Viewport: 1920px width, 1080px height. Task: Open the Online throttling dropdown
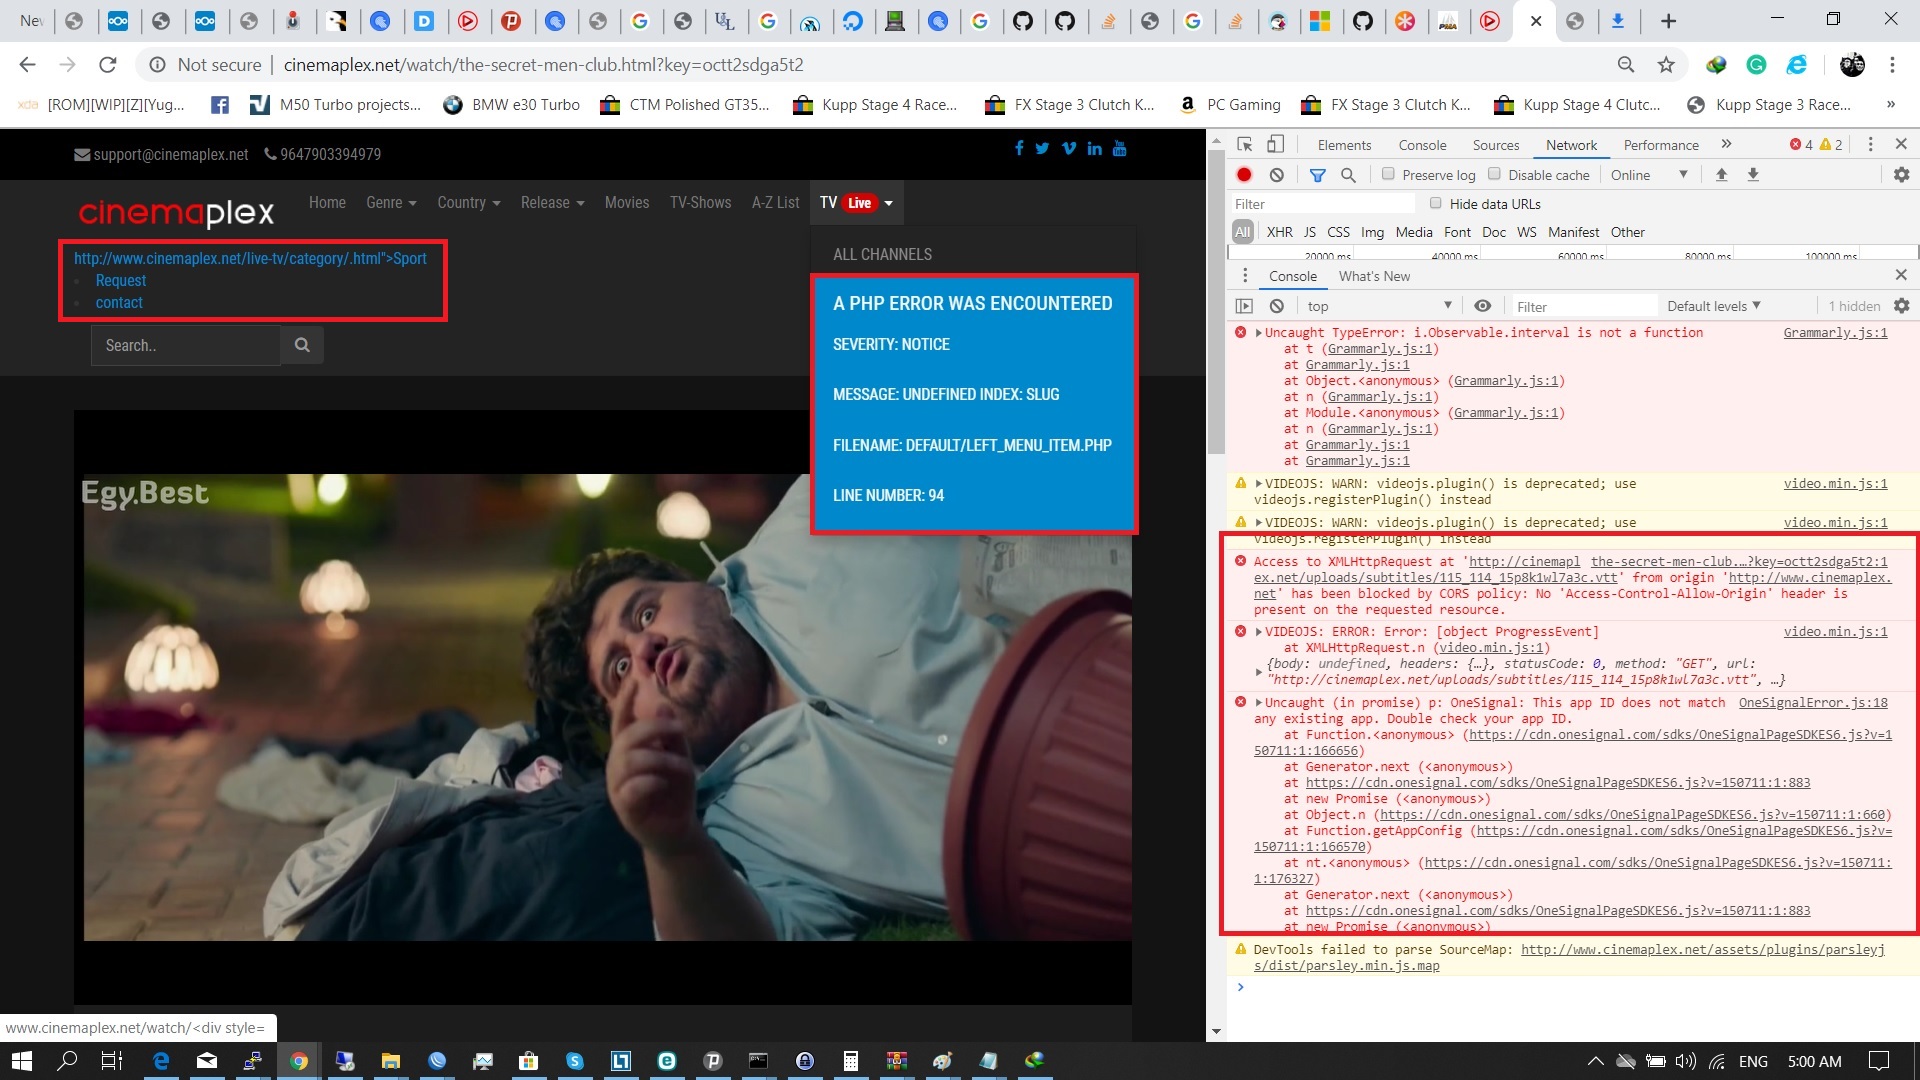(1649, 175)
